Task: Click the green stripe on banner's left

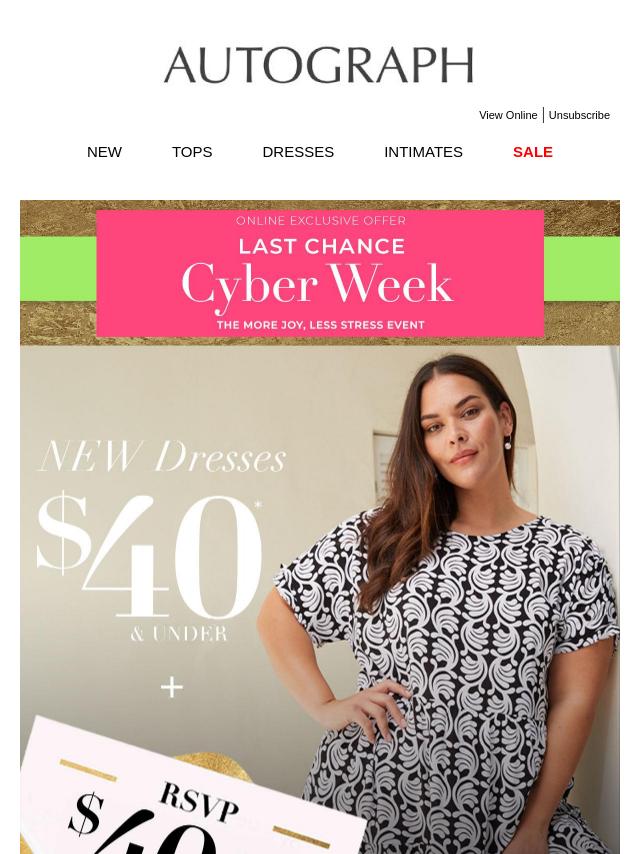Action: click(58, 269)
